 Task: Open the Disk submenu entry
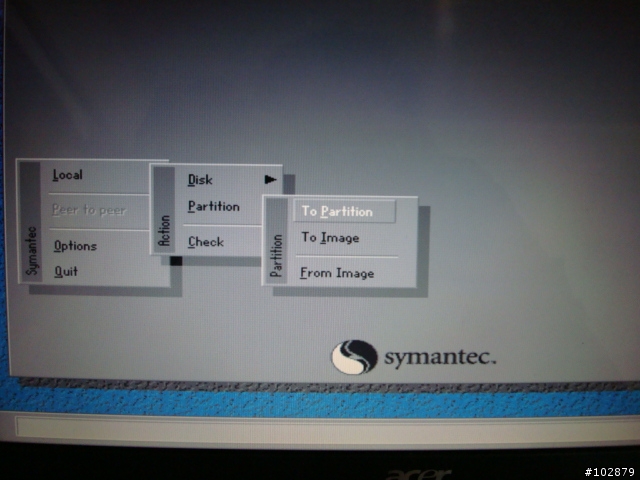click(200, 180)
